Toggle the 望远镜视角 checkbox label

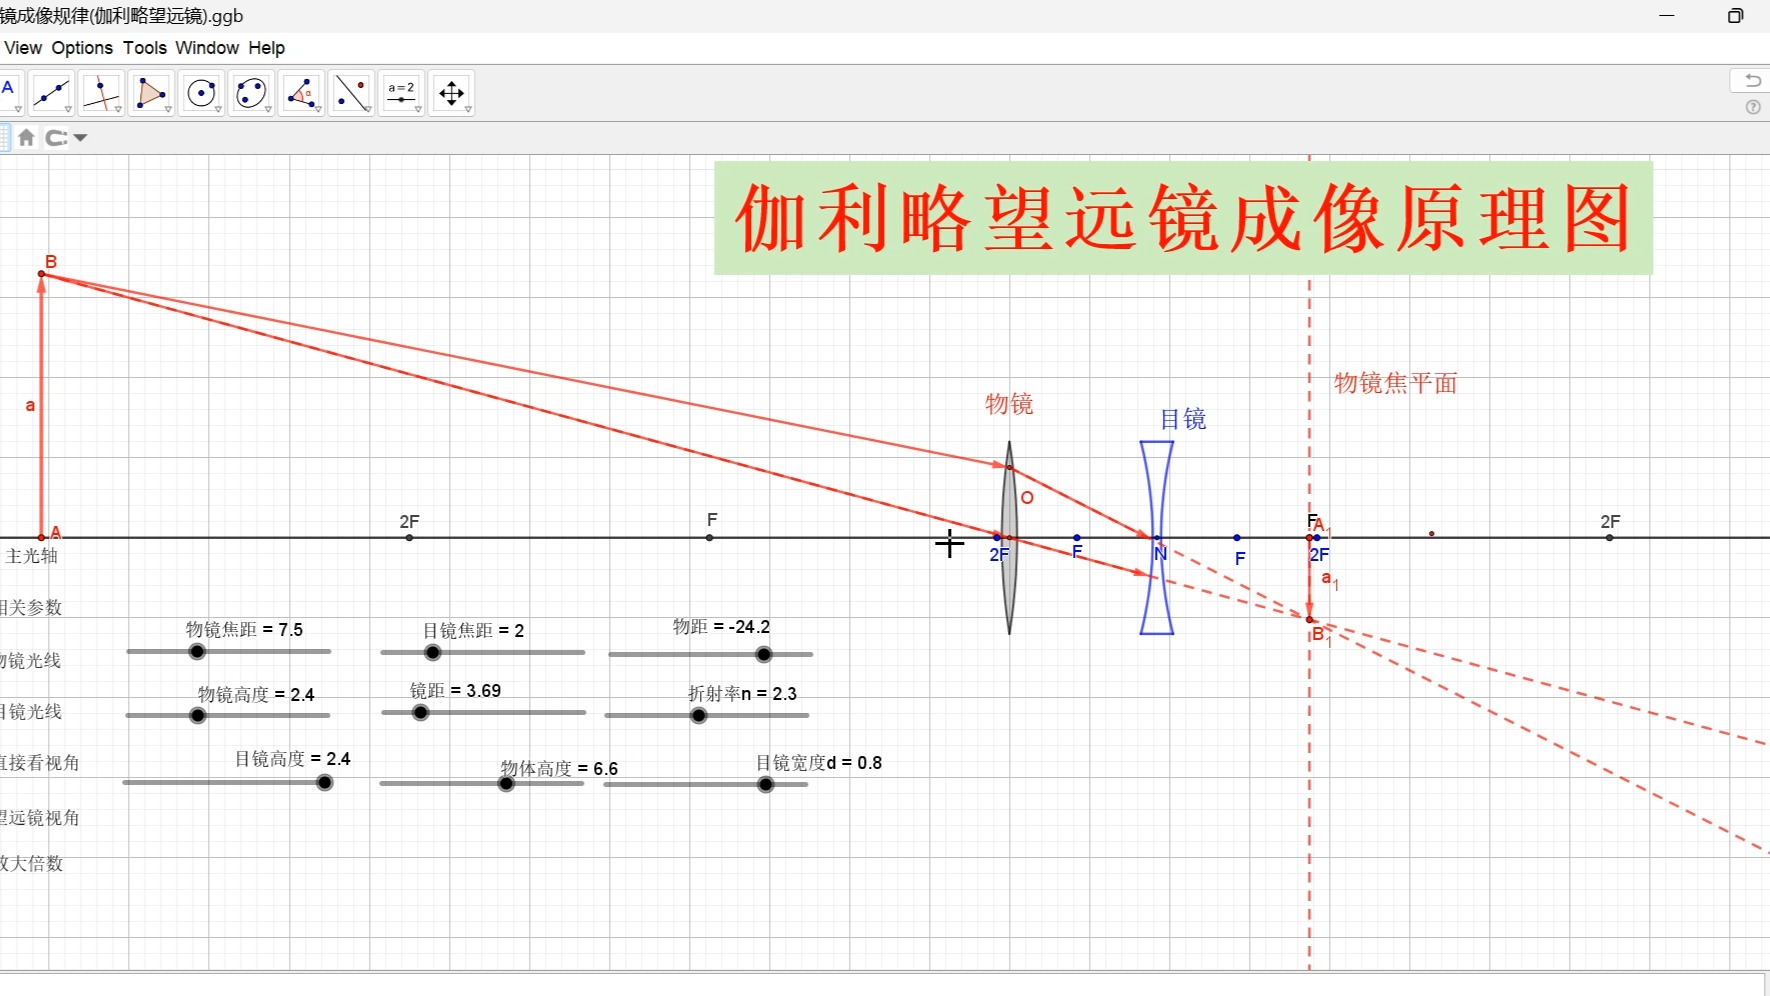pos(39,818)
